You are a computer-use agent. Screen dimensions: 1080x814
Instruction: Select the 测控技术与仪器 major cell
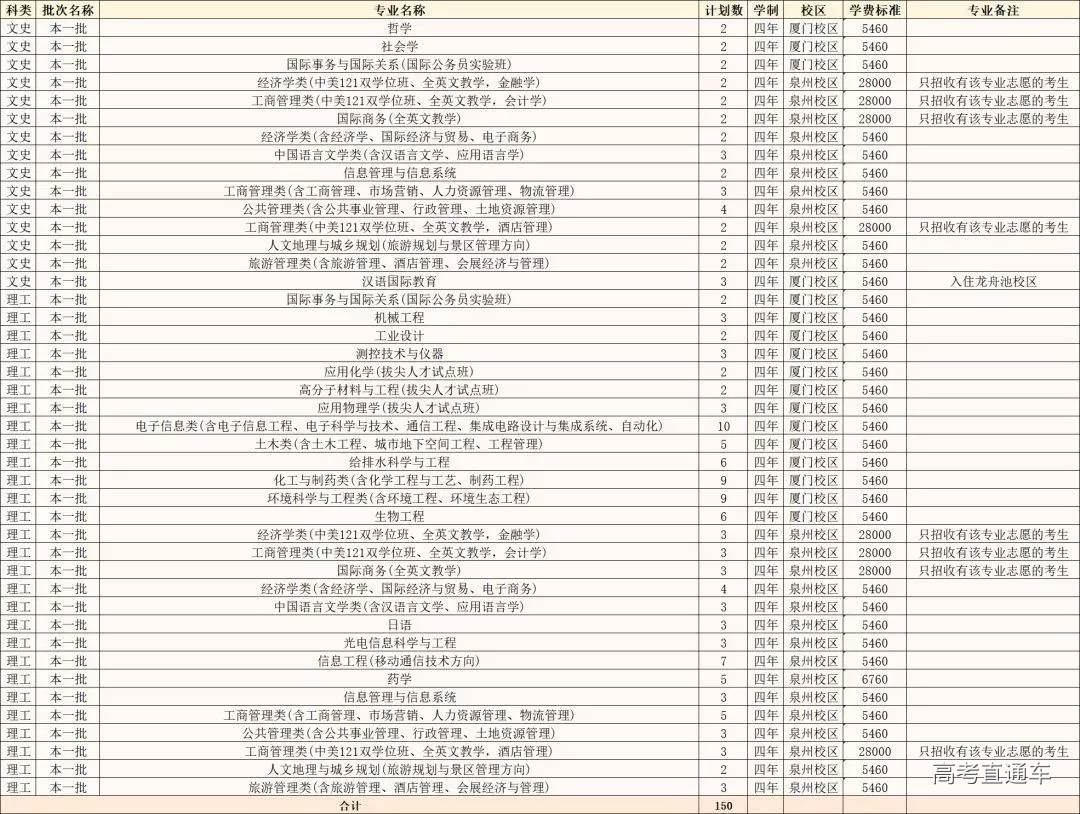tap(399, 354)
